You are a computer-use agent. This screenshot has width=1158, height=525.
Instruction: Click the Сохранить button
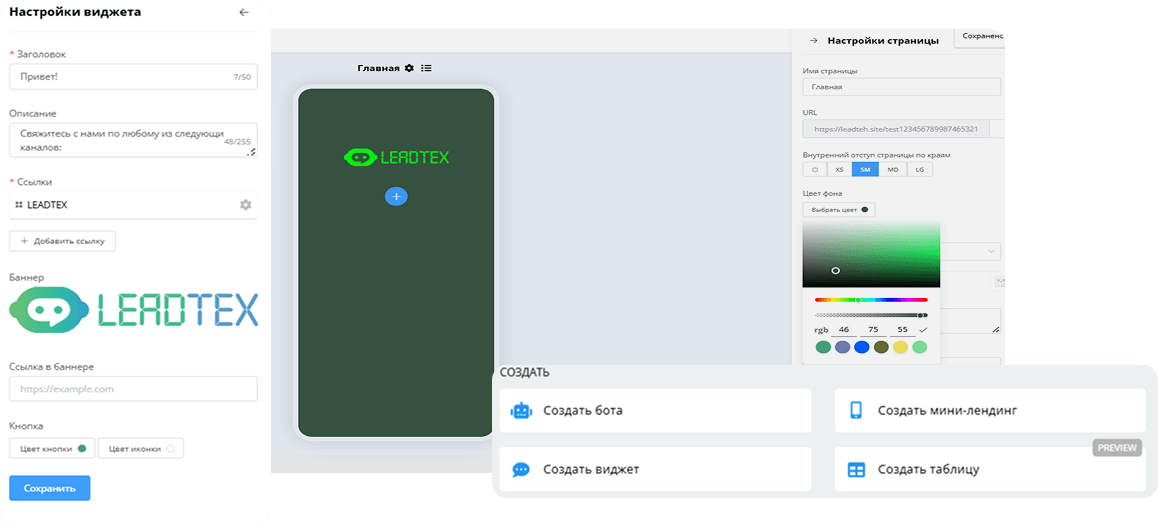(50, 488)
